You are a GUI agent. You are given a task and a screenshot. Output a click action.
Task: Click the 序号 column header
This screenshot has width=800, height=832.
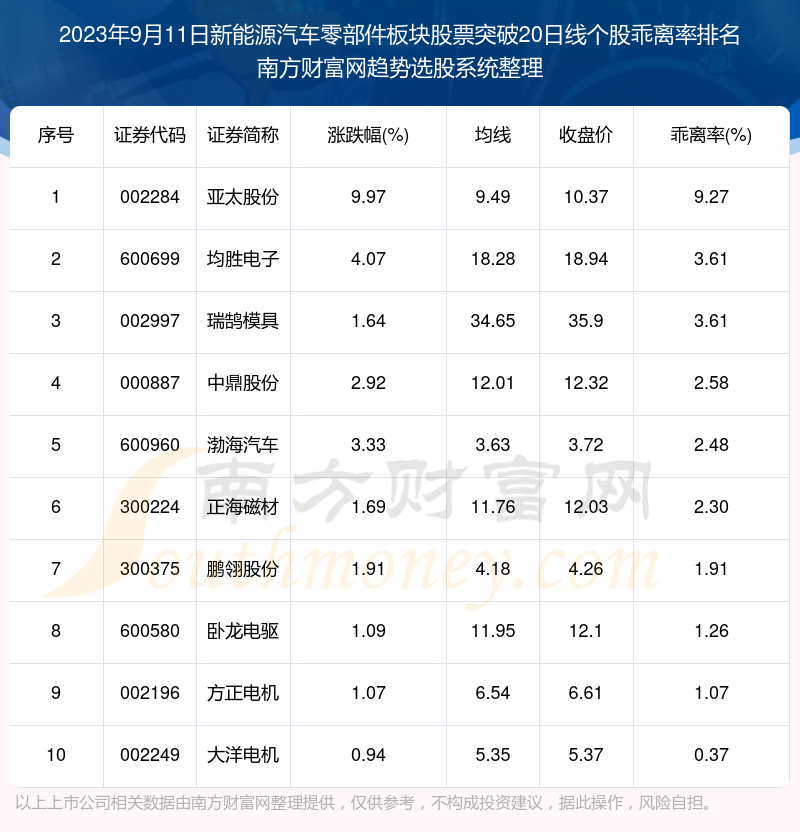[56, 135]
